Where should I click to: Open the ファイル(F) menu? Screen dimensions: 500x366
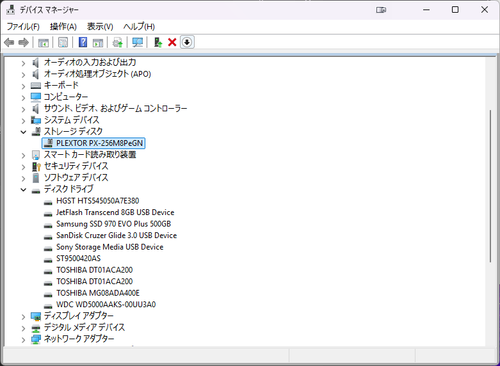(23, 26)
